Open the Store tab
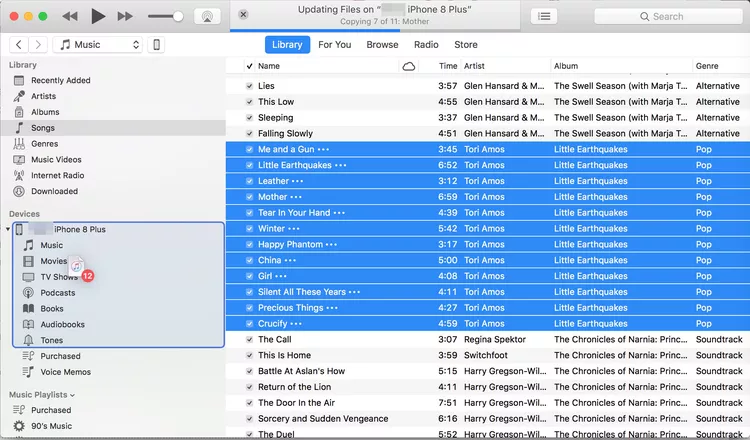 coord(465,44)
